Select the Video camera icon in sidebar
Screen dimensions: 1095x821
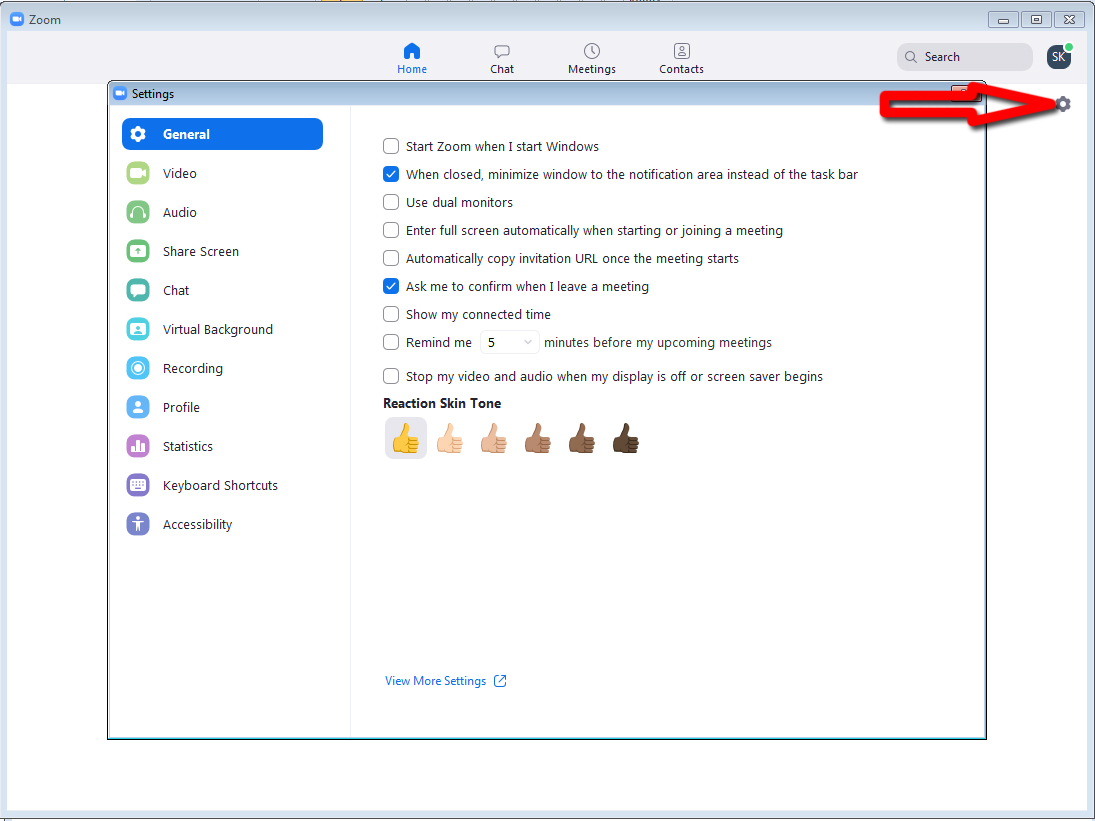138,173
